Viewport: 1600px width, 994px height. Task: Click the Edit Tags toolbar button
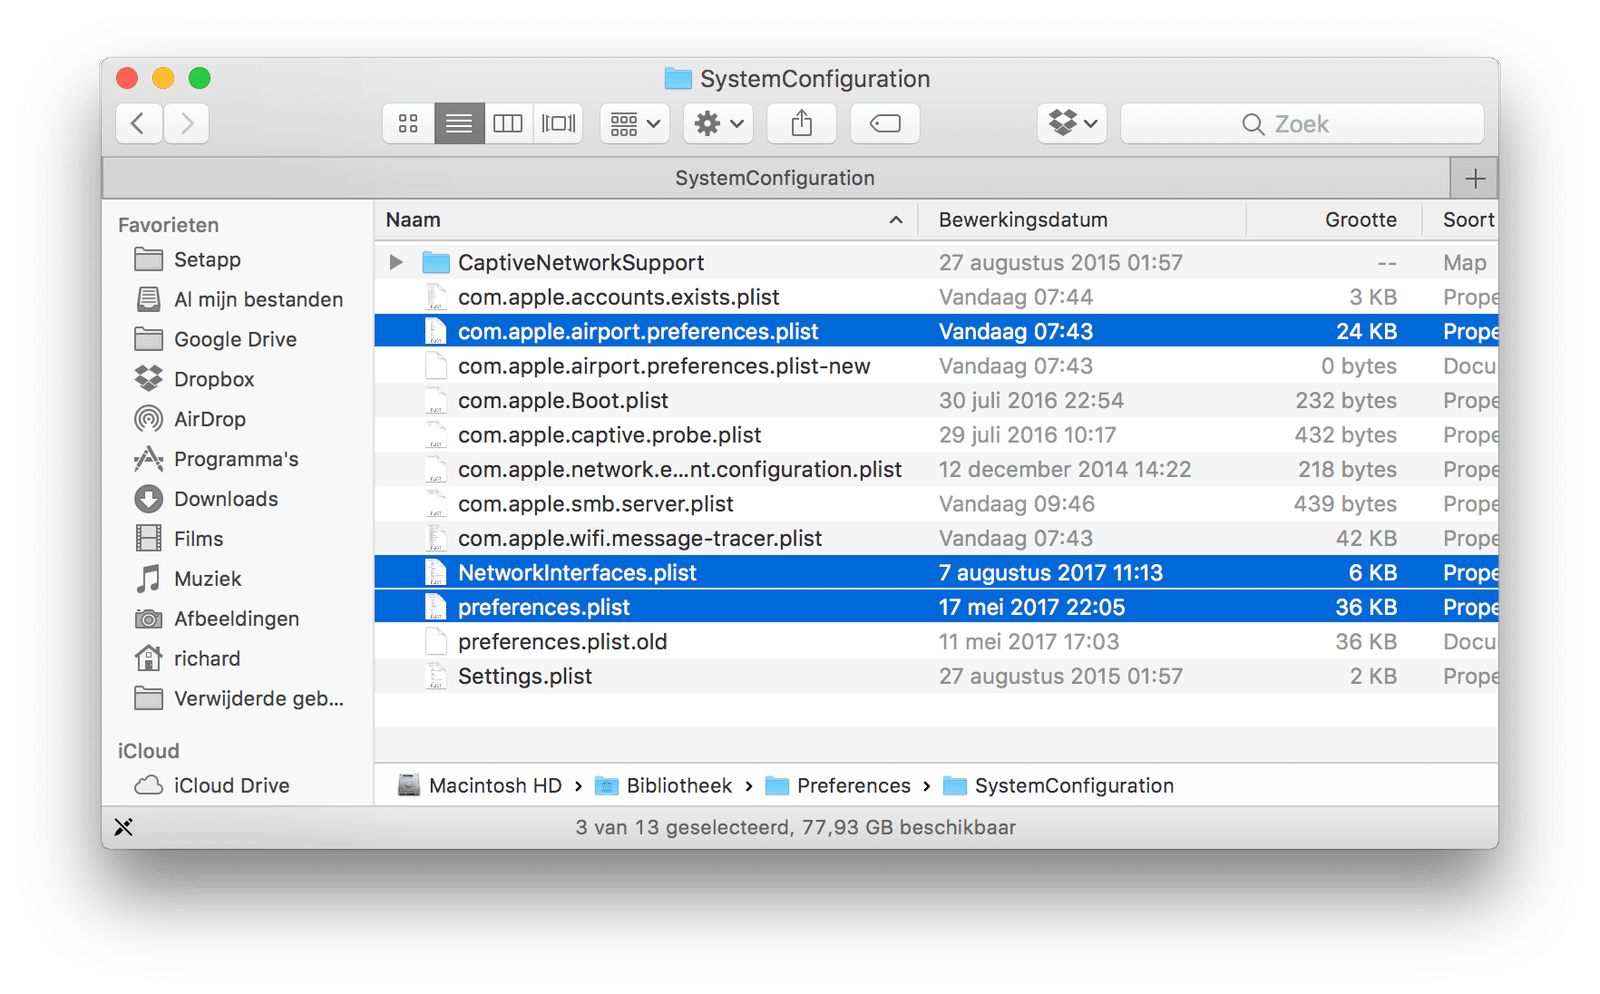pos(885,123)
